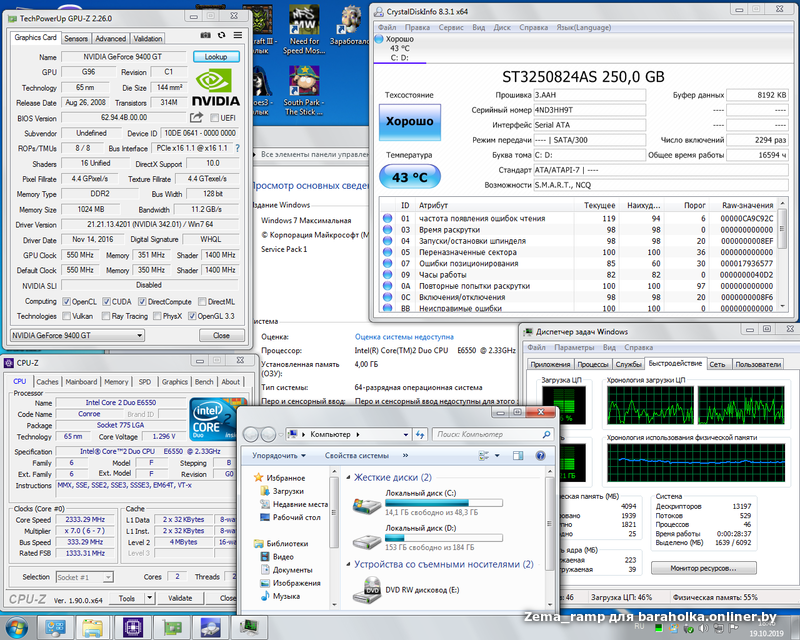Click Explorer search magnifier icon
Viewport: 800px width, 640px height.
click(x=546, y=434)
